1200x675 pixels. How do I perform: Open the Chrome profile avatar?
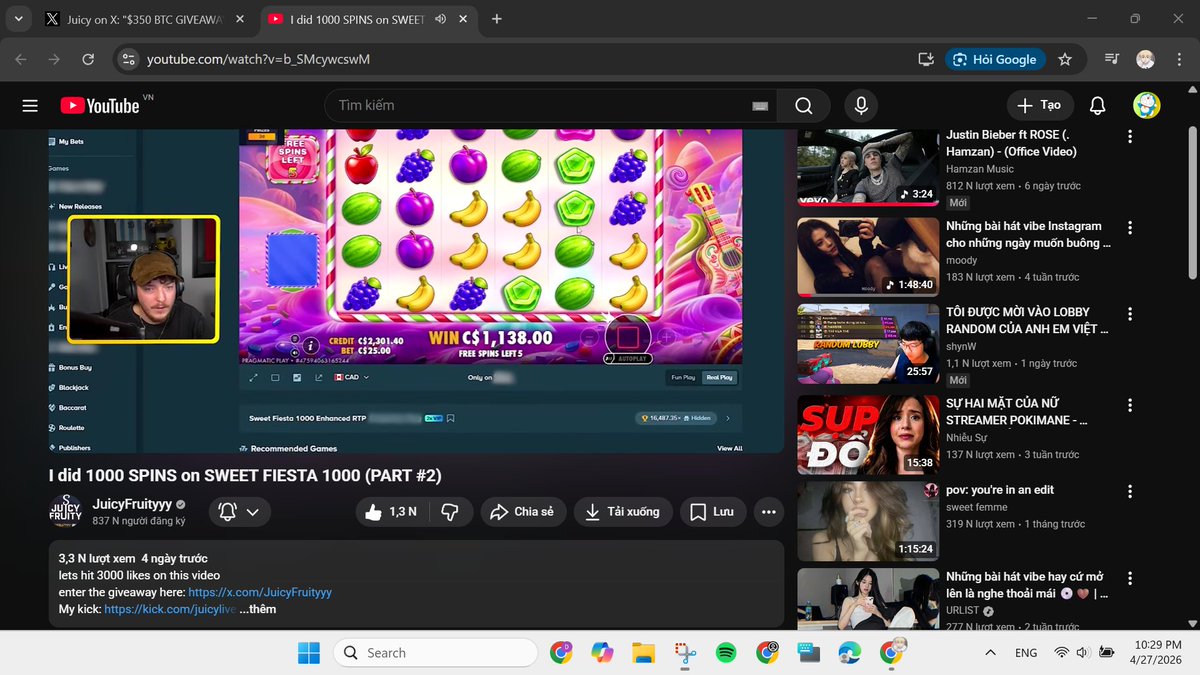1145,59
